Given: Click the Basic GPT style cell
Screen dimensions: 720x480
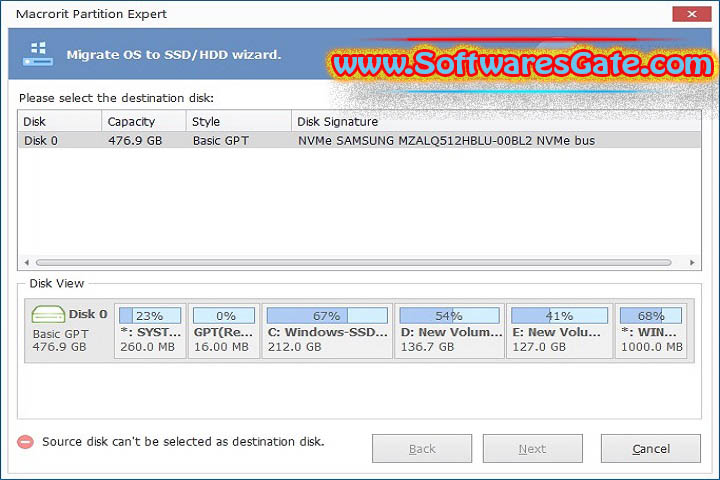Looking at the screenshot, I should pyautogui.click(x=220, y=141).
